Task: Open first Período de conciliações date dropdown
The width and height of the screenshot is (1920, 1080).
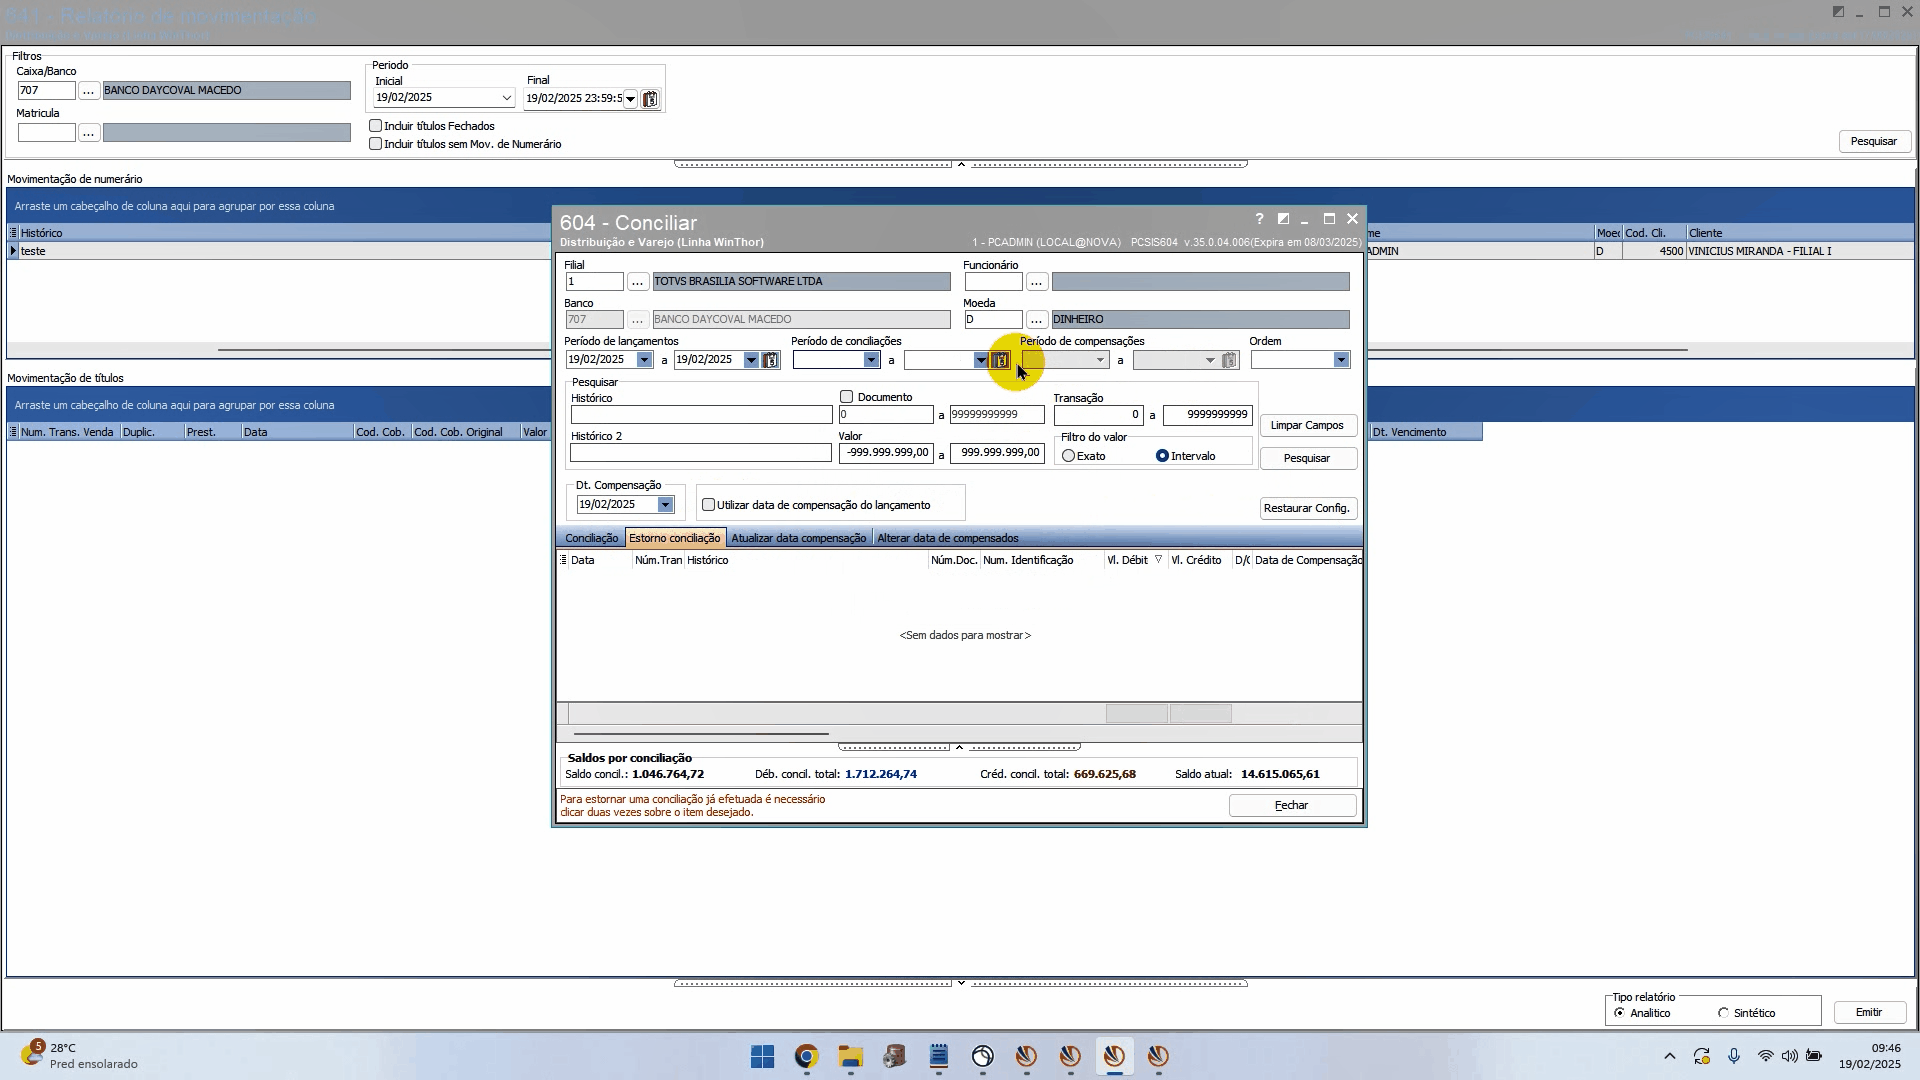Action: pos(871,360)
